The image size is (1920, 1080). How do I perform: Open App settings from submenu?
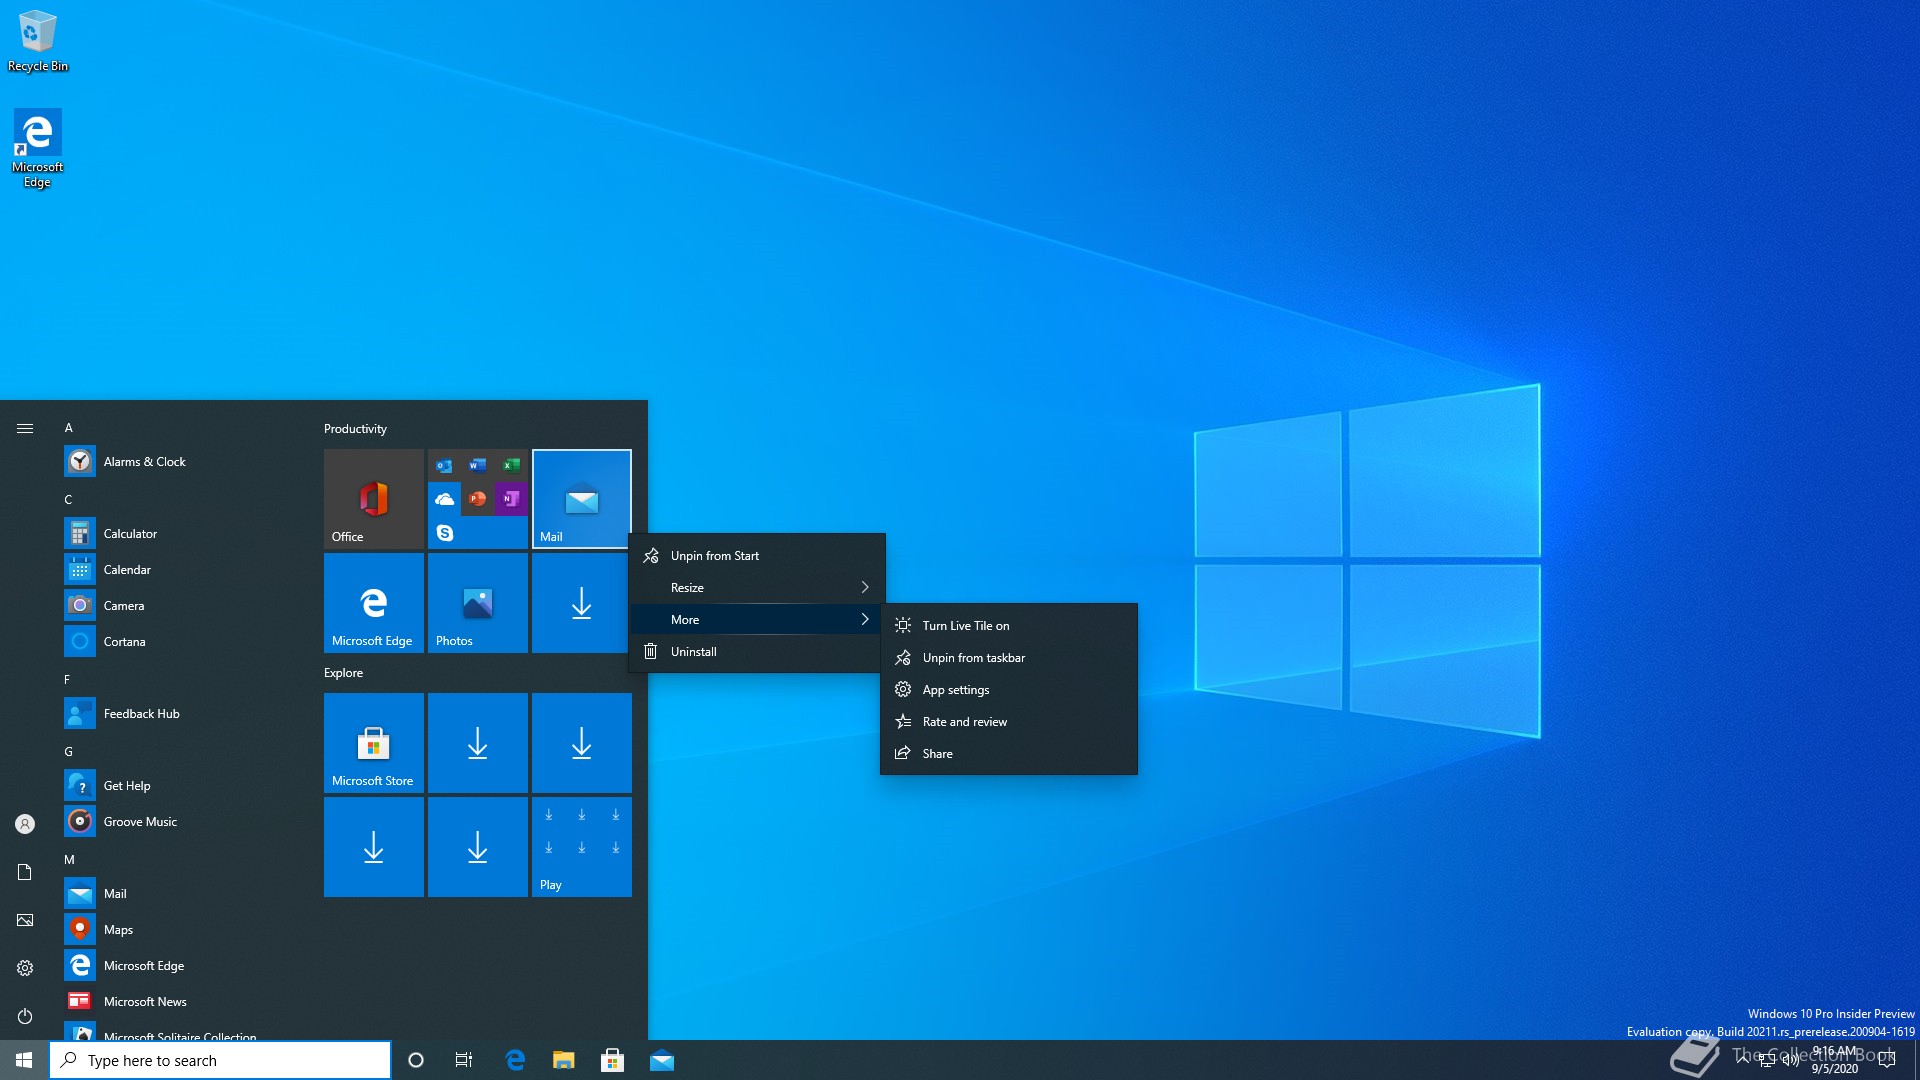click(x=1009, y=690)
